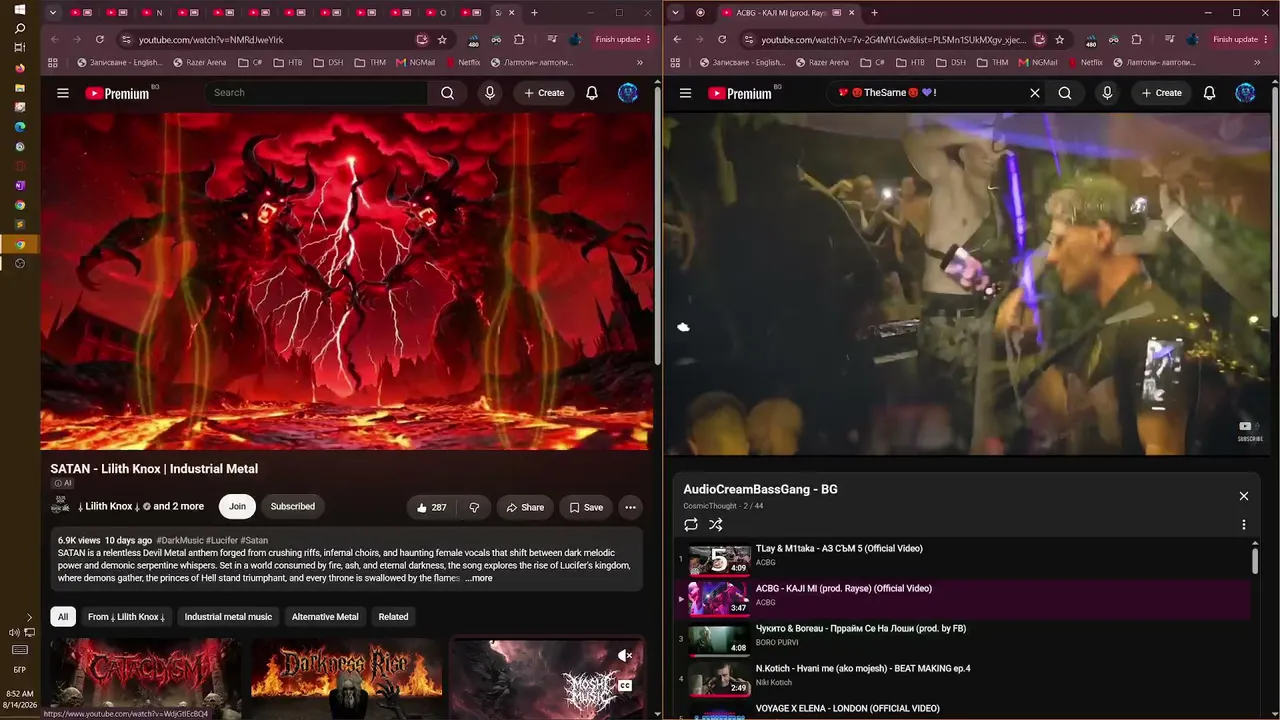This screenshot has width=1280, height=720.
Task: Select the Alternative Metal chip
Action: pos(325,617)
